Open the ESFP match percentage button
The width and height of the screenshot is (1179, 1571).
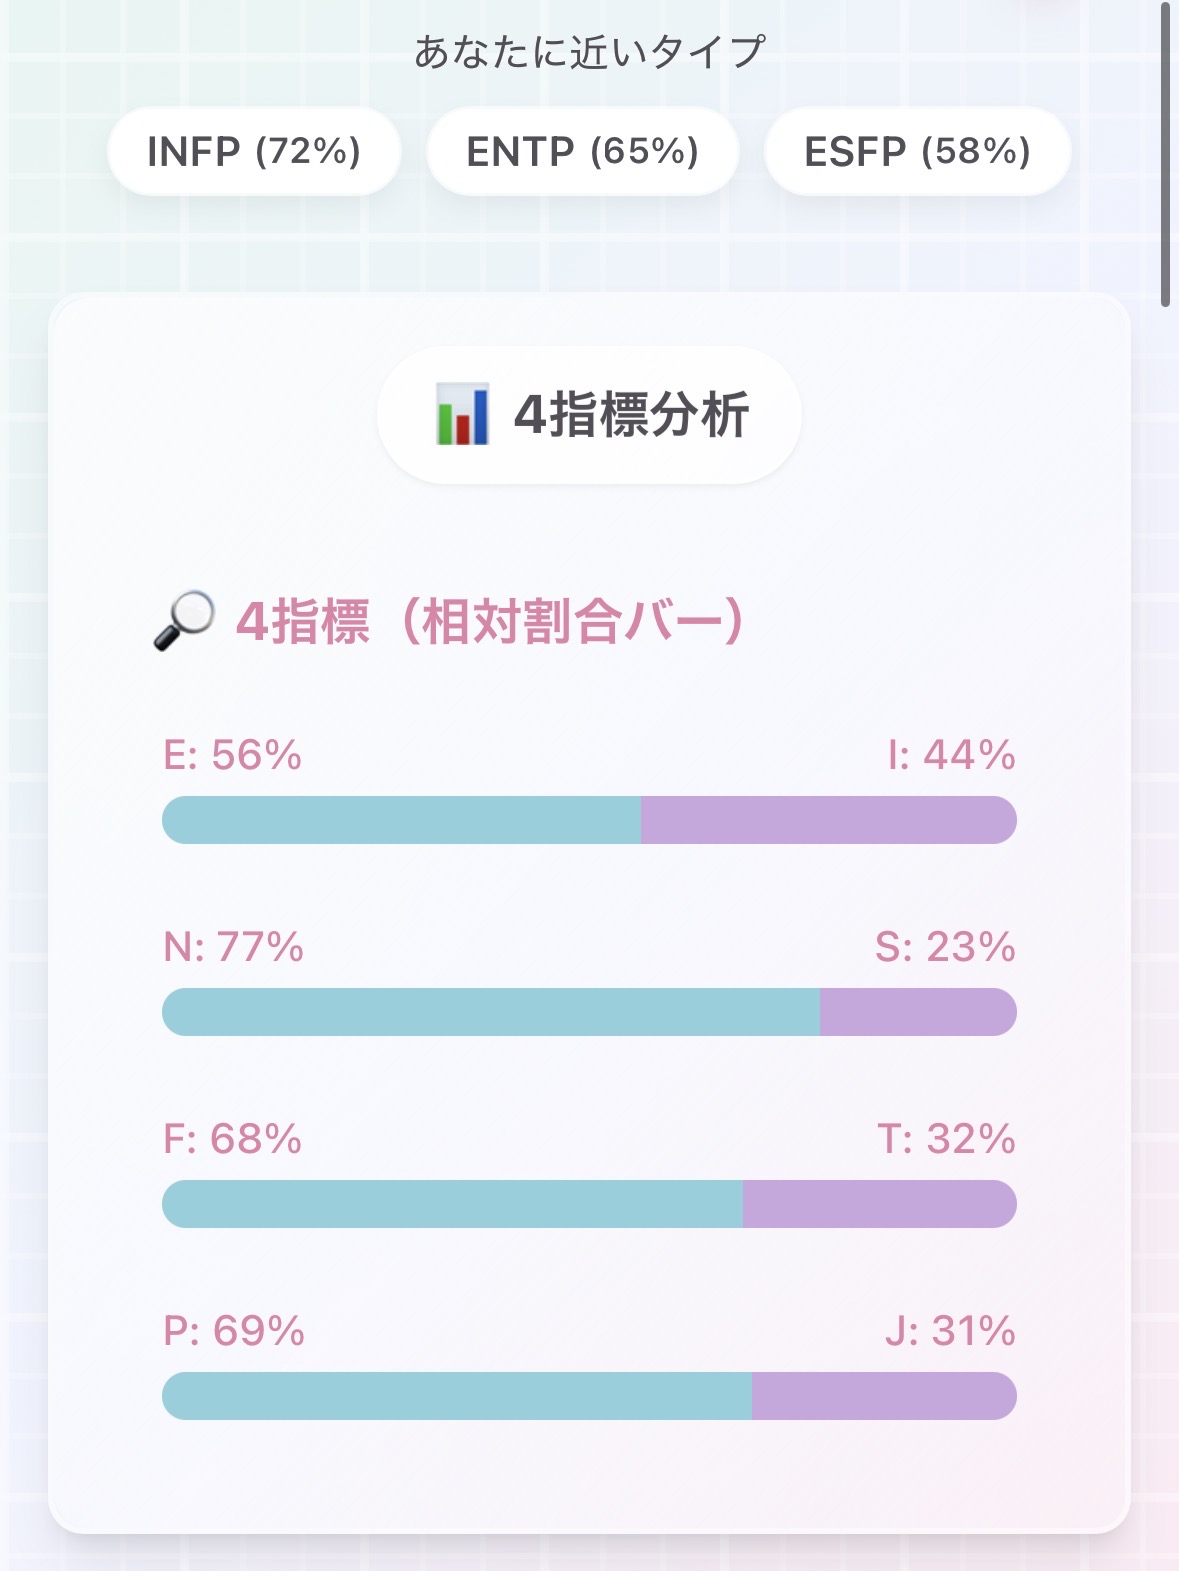coord(917,151)
